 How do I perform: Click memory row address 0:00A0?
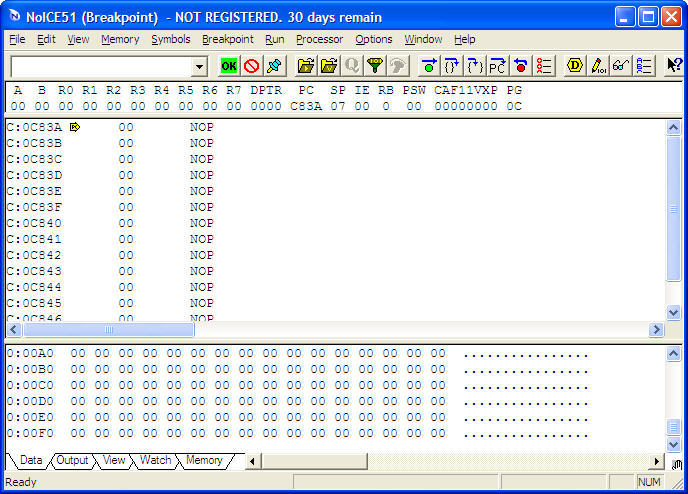point(30,354)
